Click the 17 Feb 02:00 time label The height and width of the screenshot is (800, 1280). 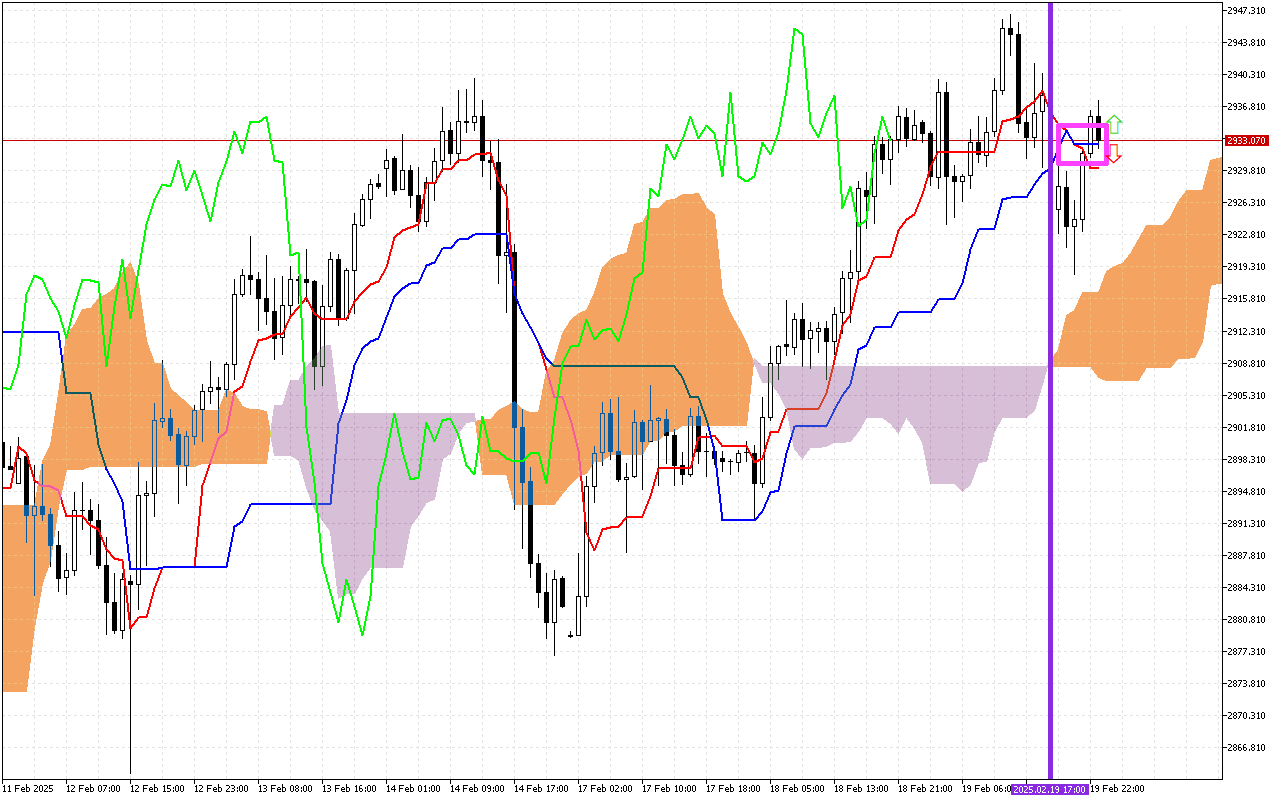pyautogui.click(x=606, y=789)
